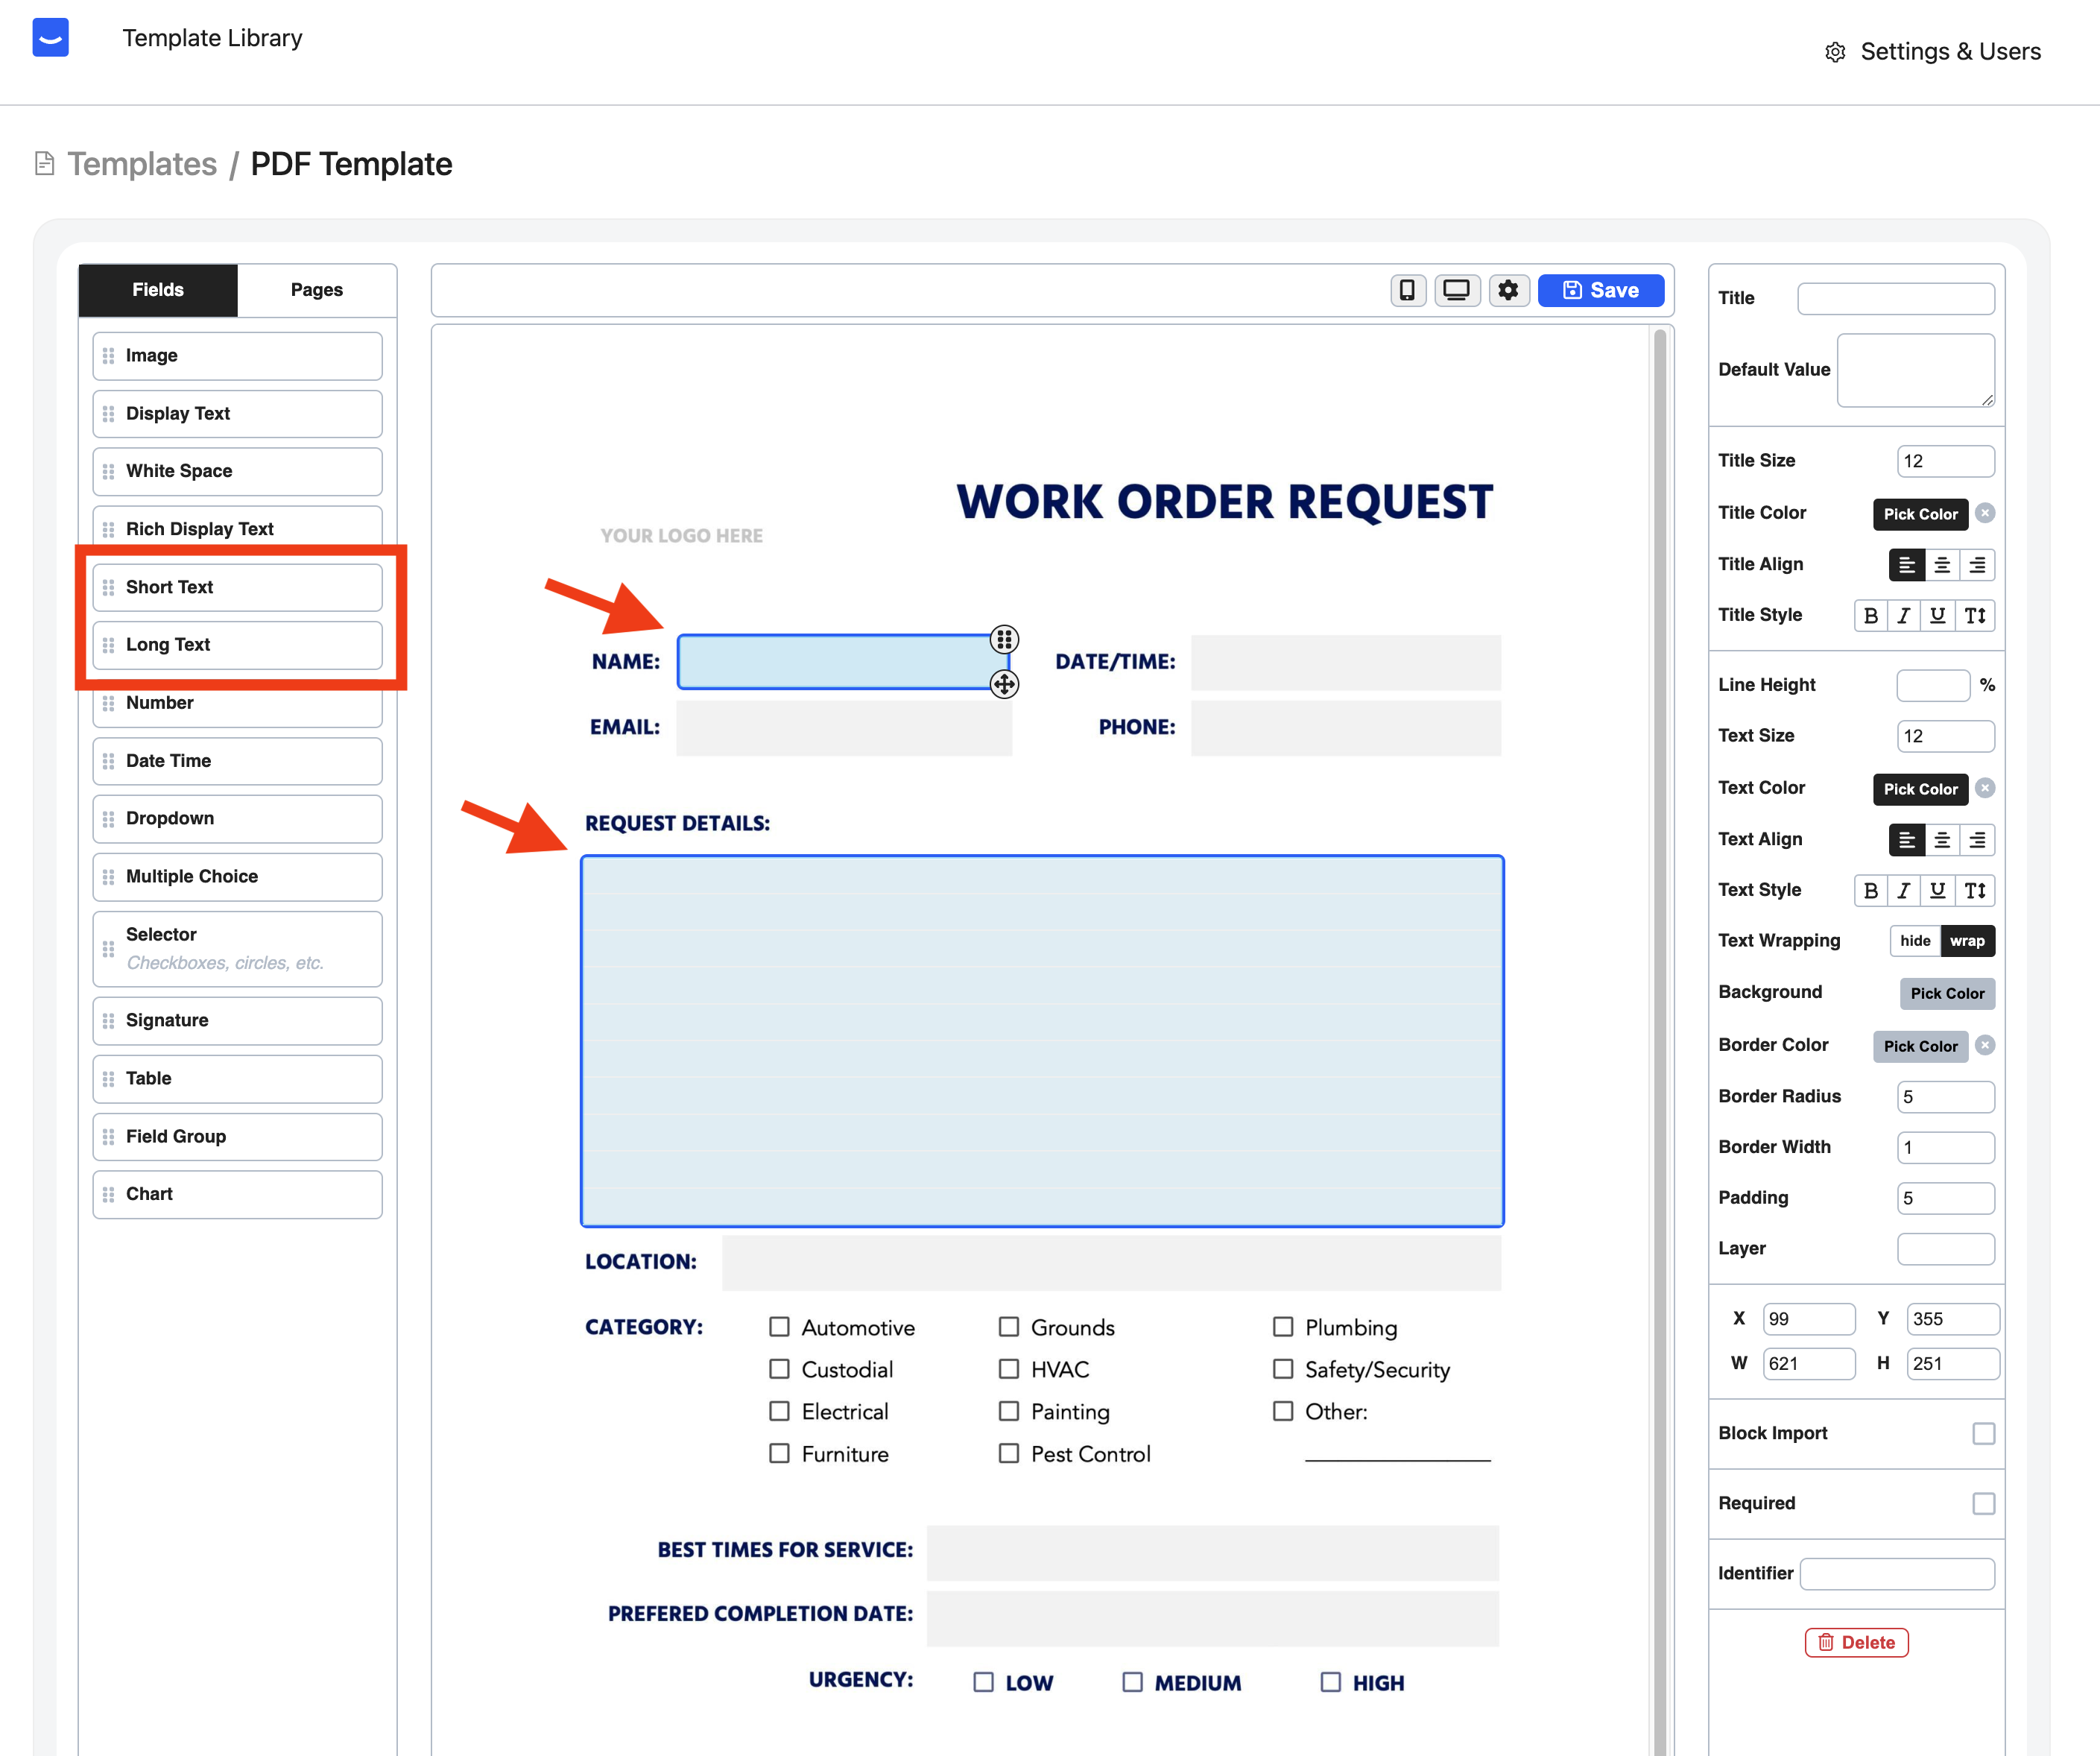The image size is (2100, 1756).
Task: Right-align text in Text Align row
Action: (1977, 840)
